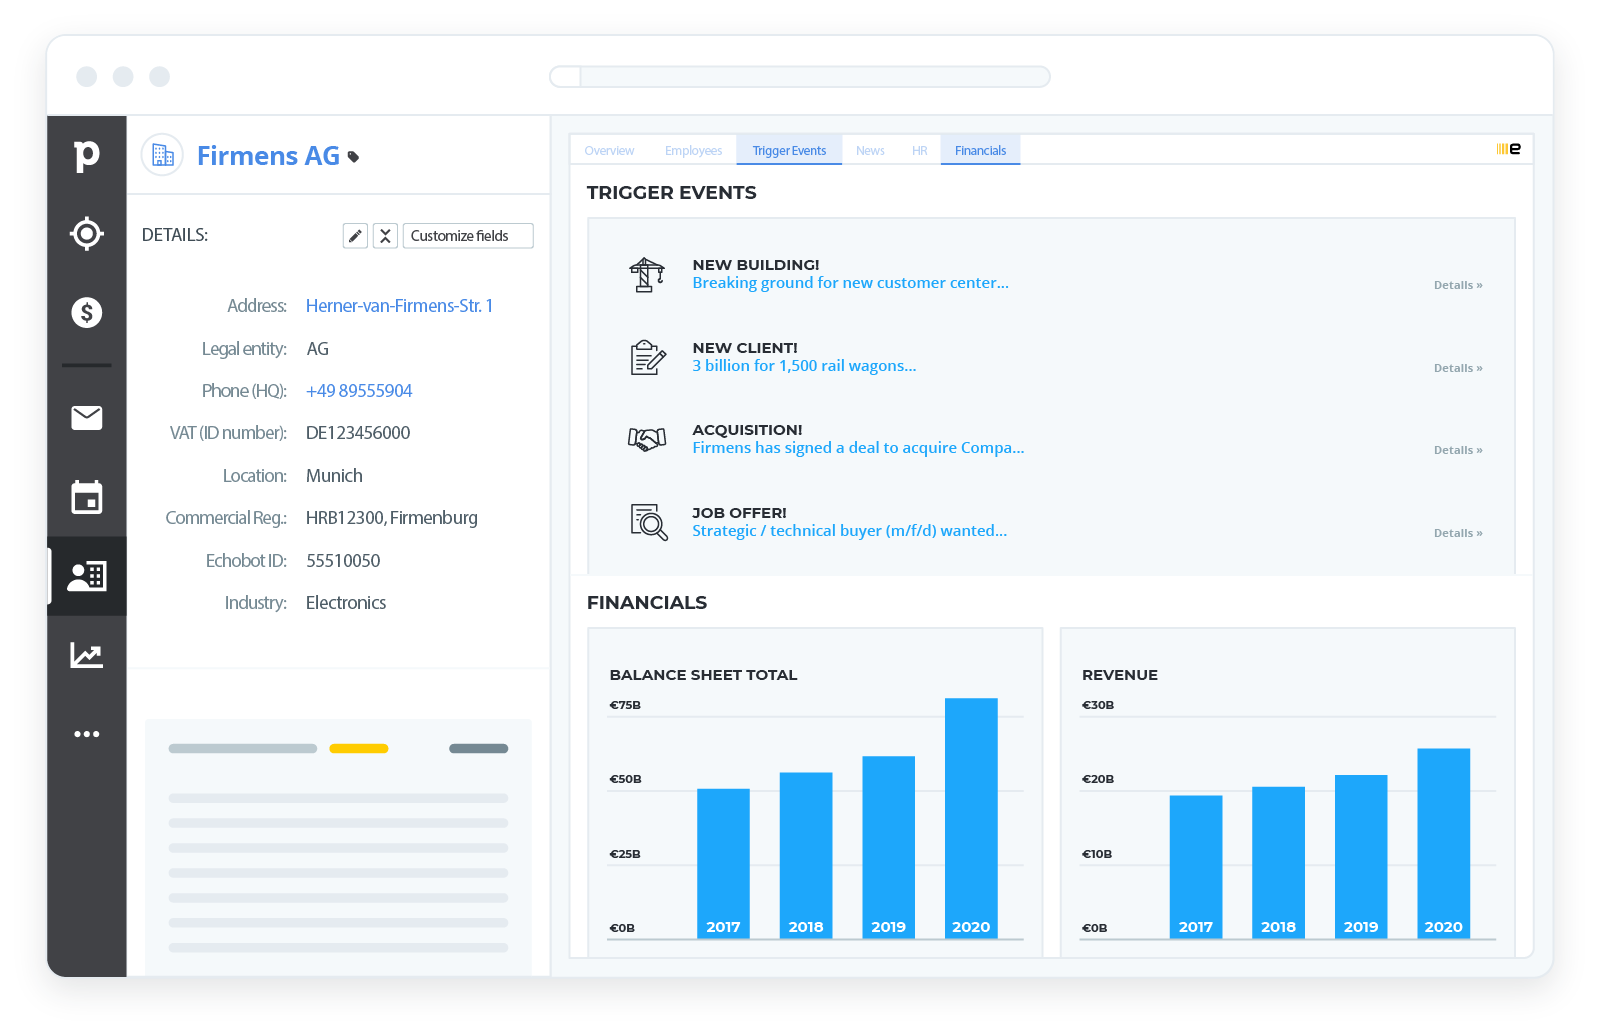Select the highlighted company contacts sidebar icon
Screen dimensions: 1600x1036
[87, 575]
